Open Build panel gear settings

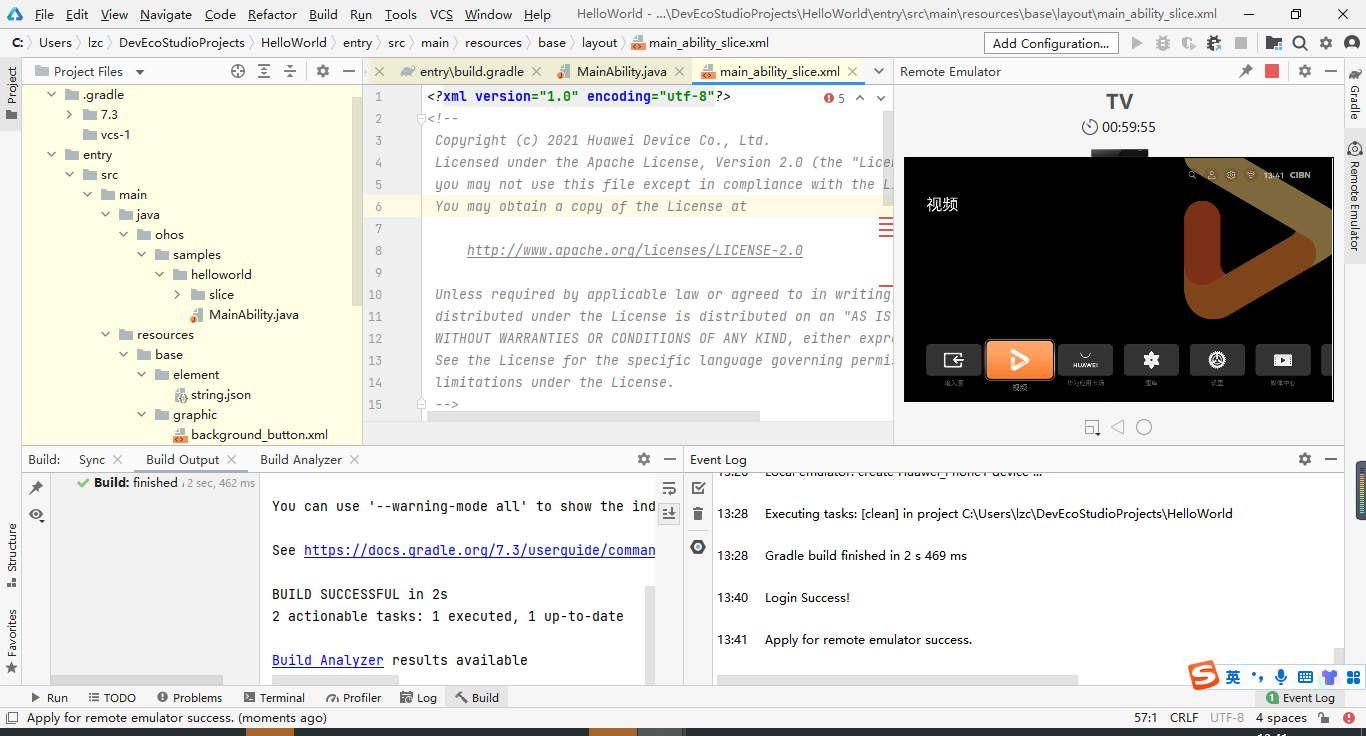pos(644,459)
